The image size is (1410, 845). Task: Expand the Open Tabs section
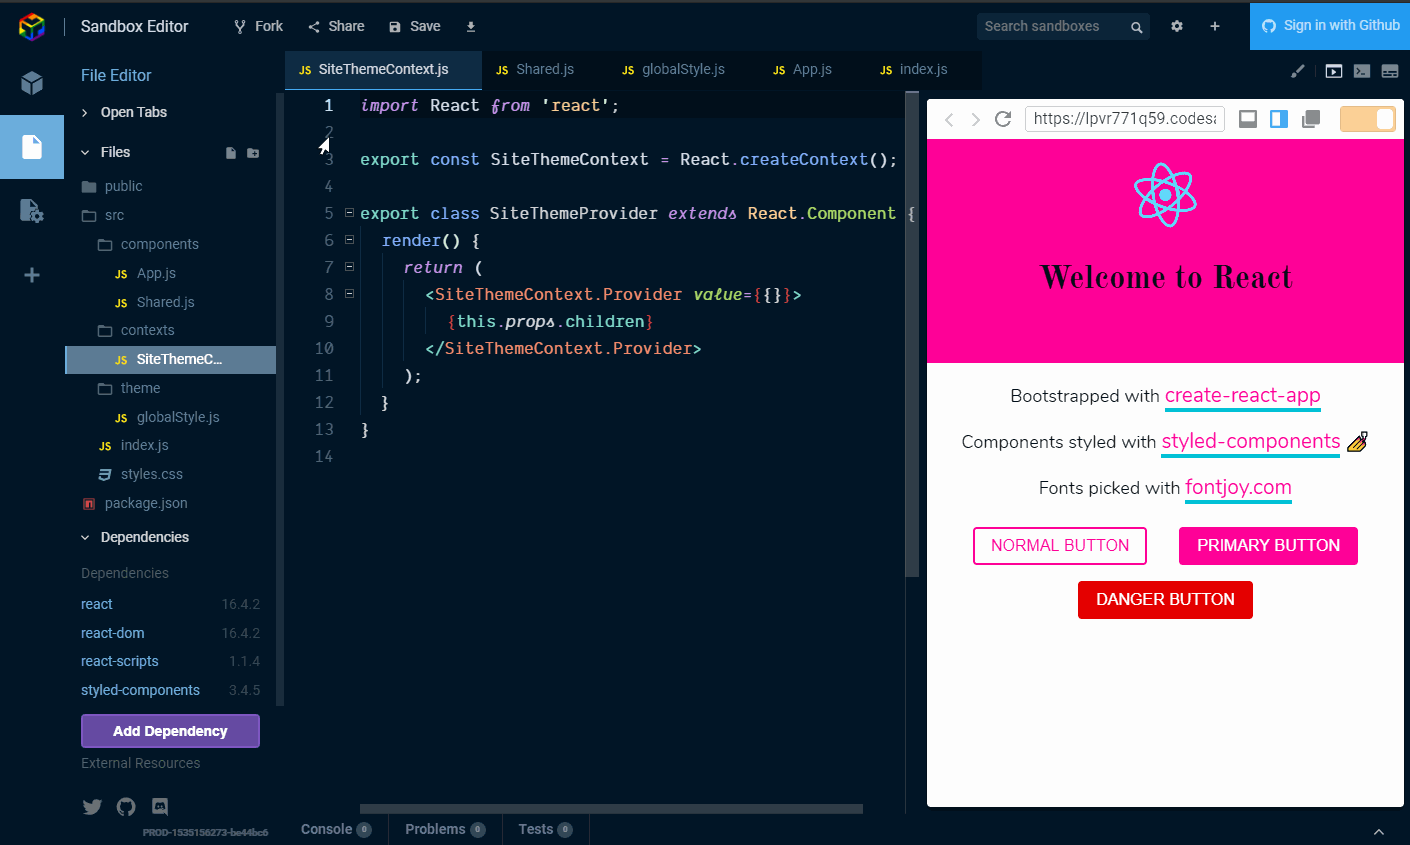coord(133,112)
